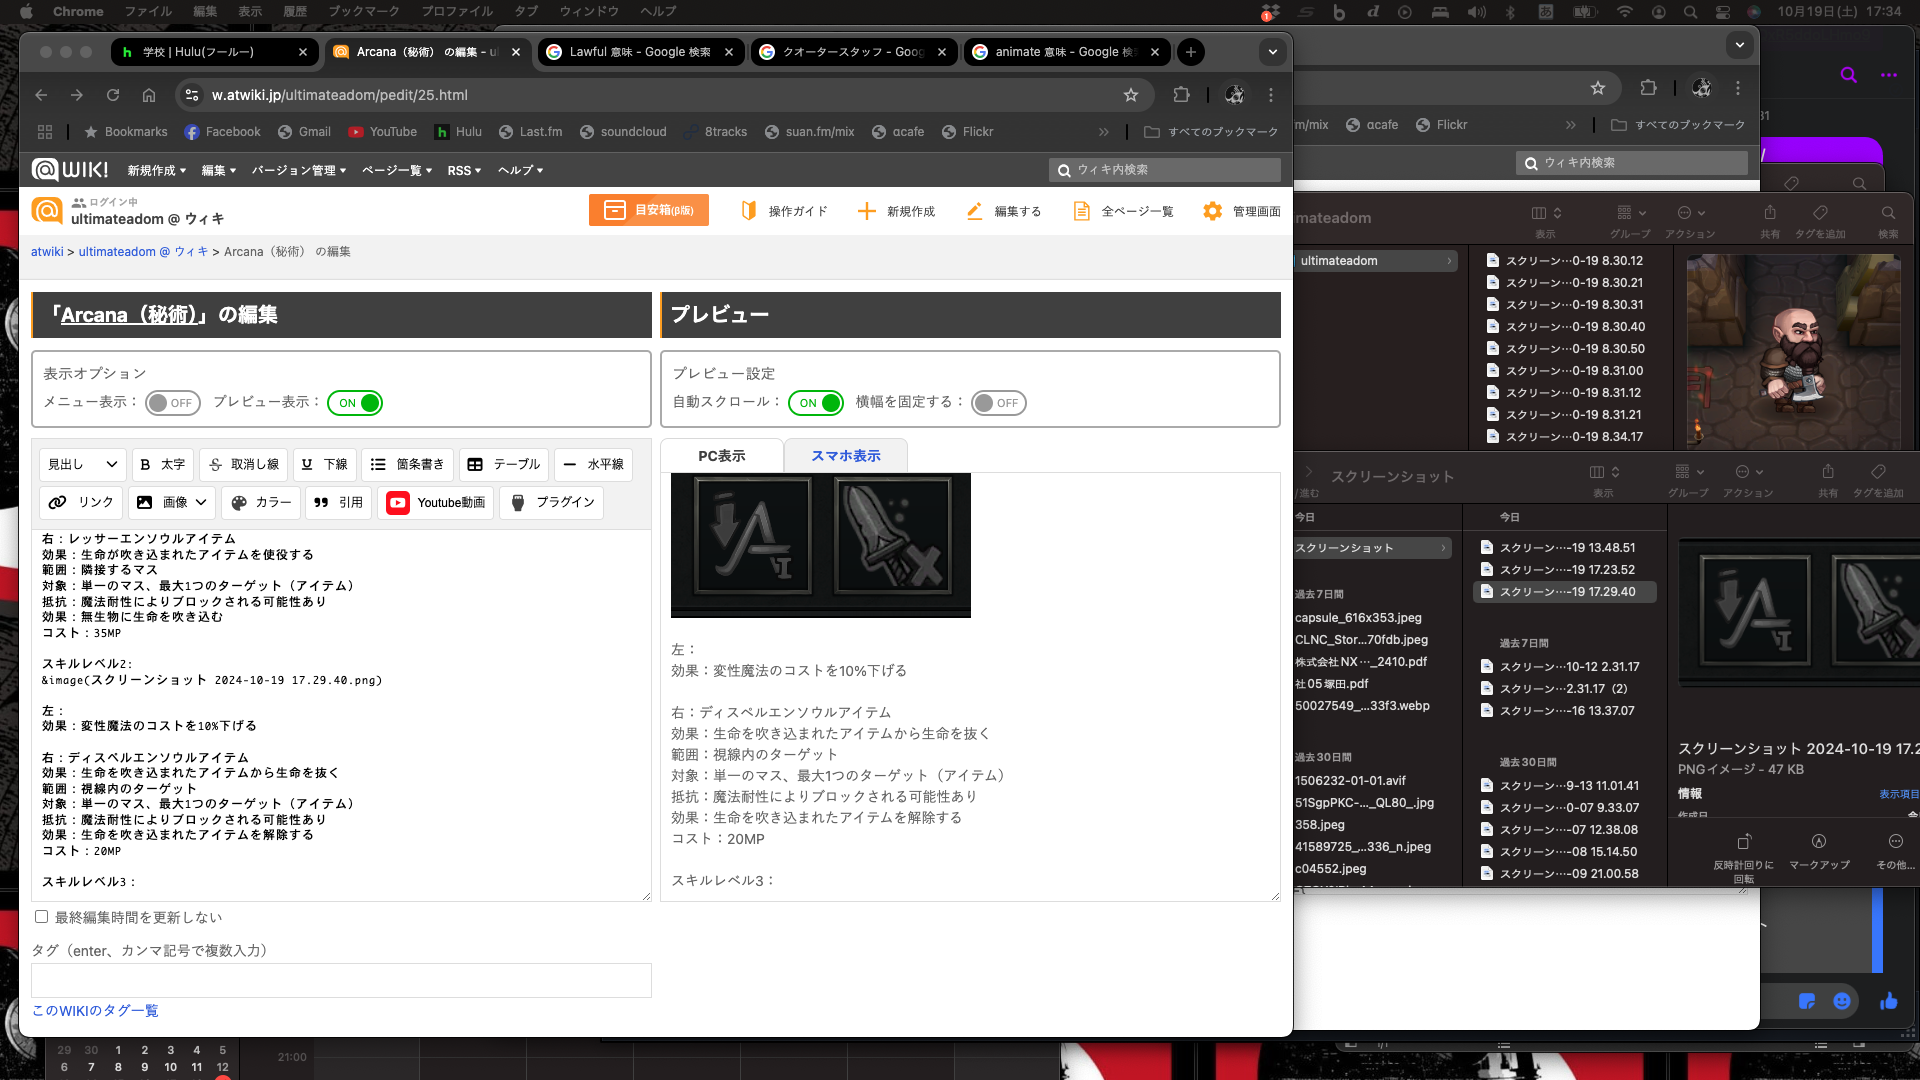Open YouTube bookmark
This screenshot has width=1920, height=1080.
click(x=382, y=132)
